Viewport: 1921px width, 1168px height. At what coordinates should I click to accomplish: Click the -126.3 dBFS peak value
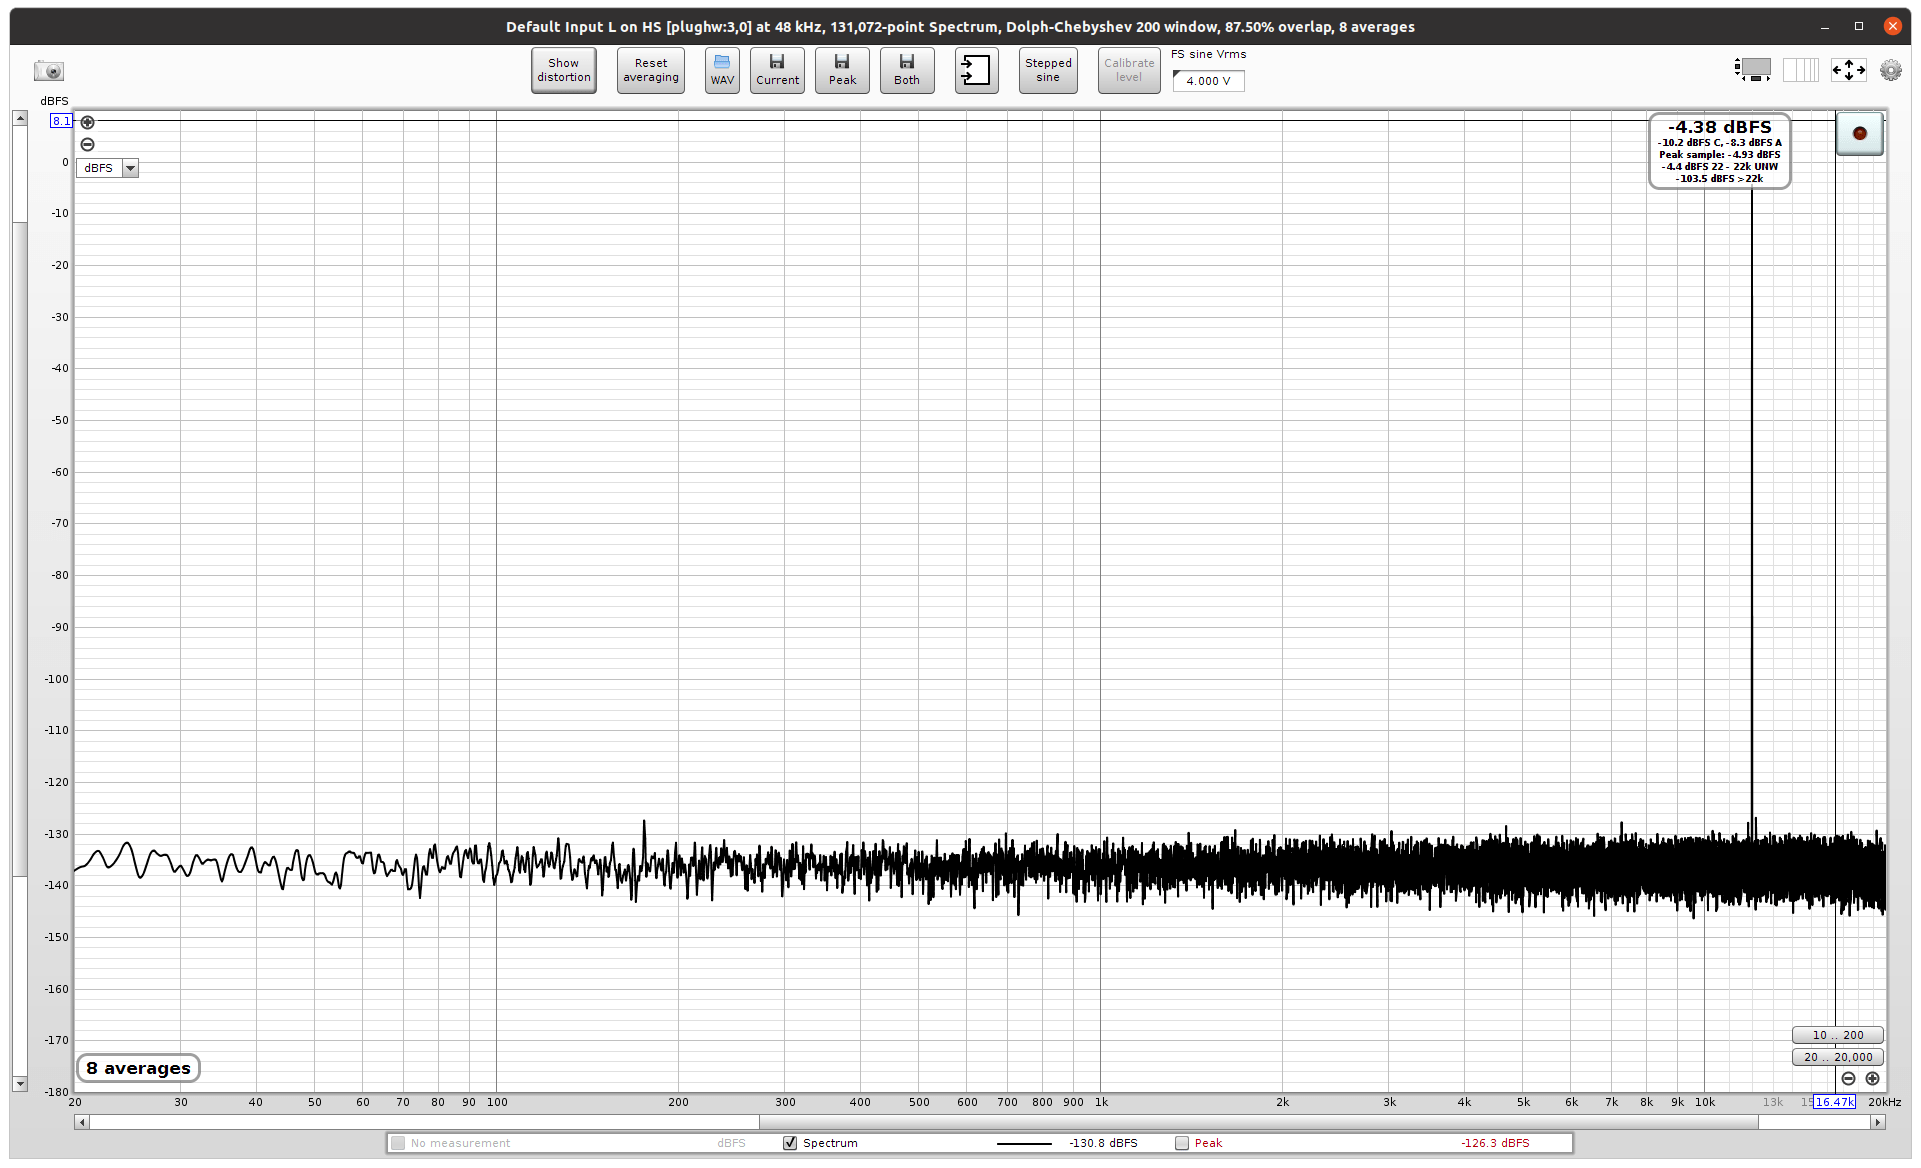tap(1495, 1143)
